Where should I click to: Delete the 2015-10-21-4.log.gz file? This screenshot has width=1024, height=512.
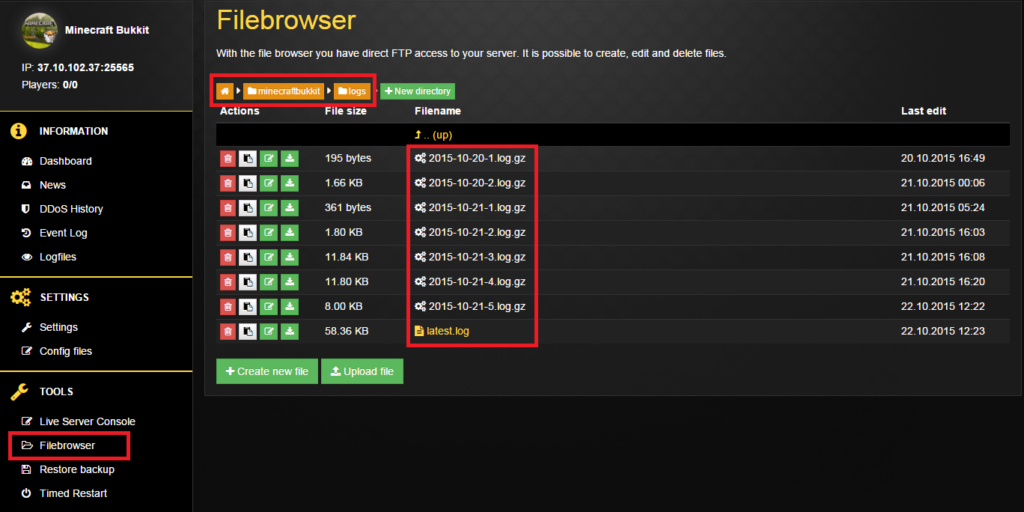[227, 282]
